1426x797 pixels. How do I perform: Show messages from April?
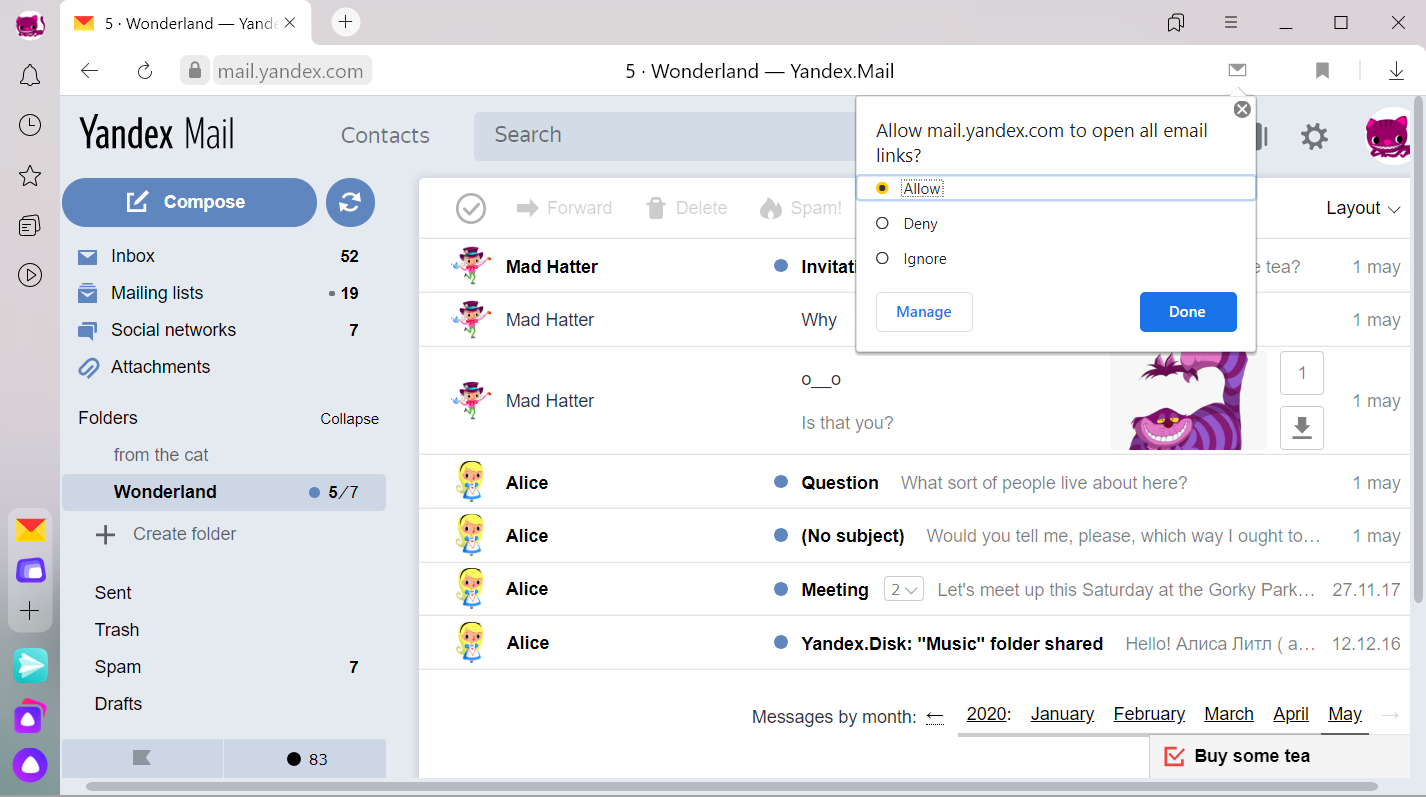pos(1291,714)
